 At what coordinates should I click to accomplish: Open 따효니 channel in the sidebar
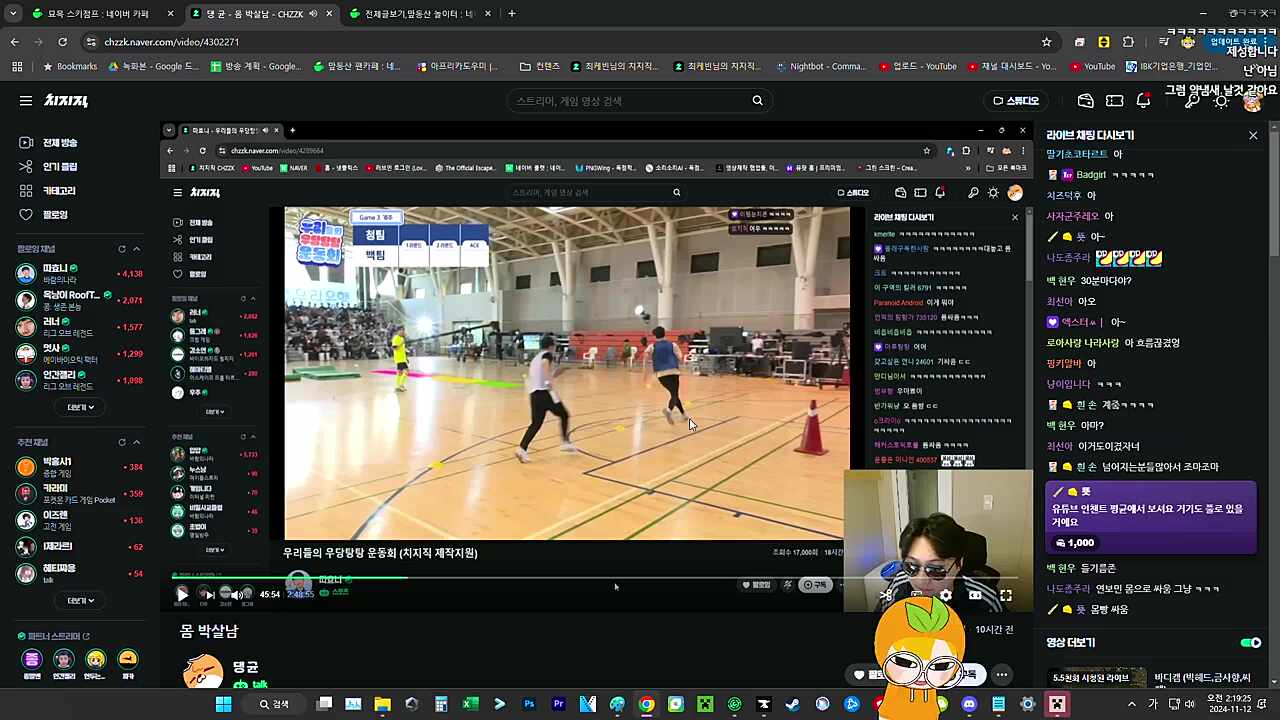(x=80, y=273)
